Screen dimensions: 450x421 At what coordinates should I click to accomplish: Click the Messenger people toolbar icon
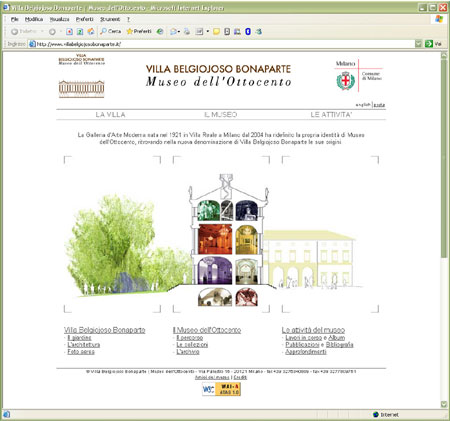pyautogui.click(x=237, y=32)
